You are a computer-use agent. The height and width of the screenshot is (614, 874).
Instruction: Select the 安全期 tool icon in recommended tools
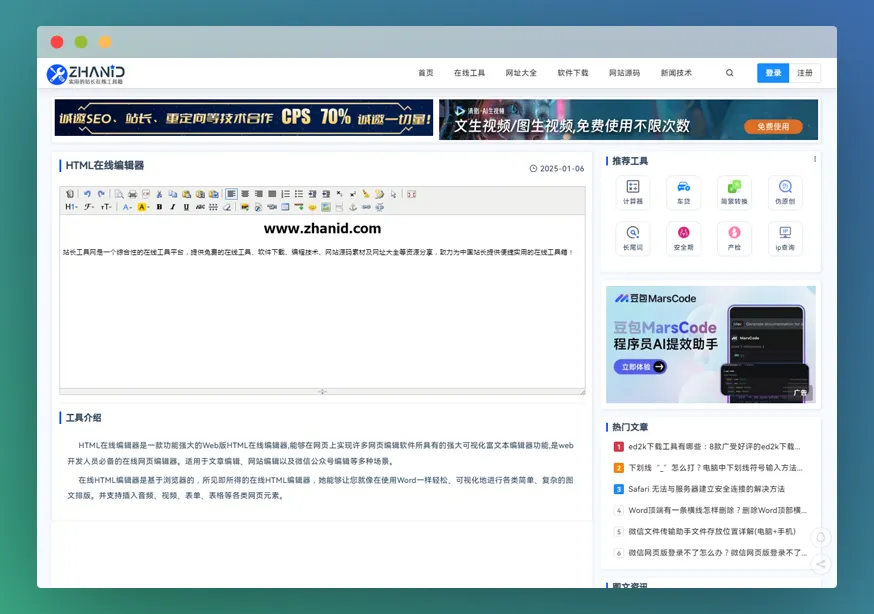(683, 238)
